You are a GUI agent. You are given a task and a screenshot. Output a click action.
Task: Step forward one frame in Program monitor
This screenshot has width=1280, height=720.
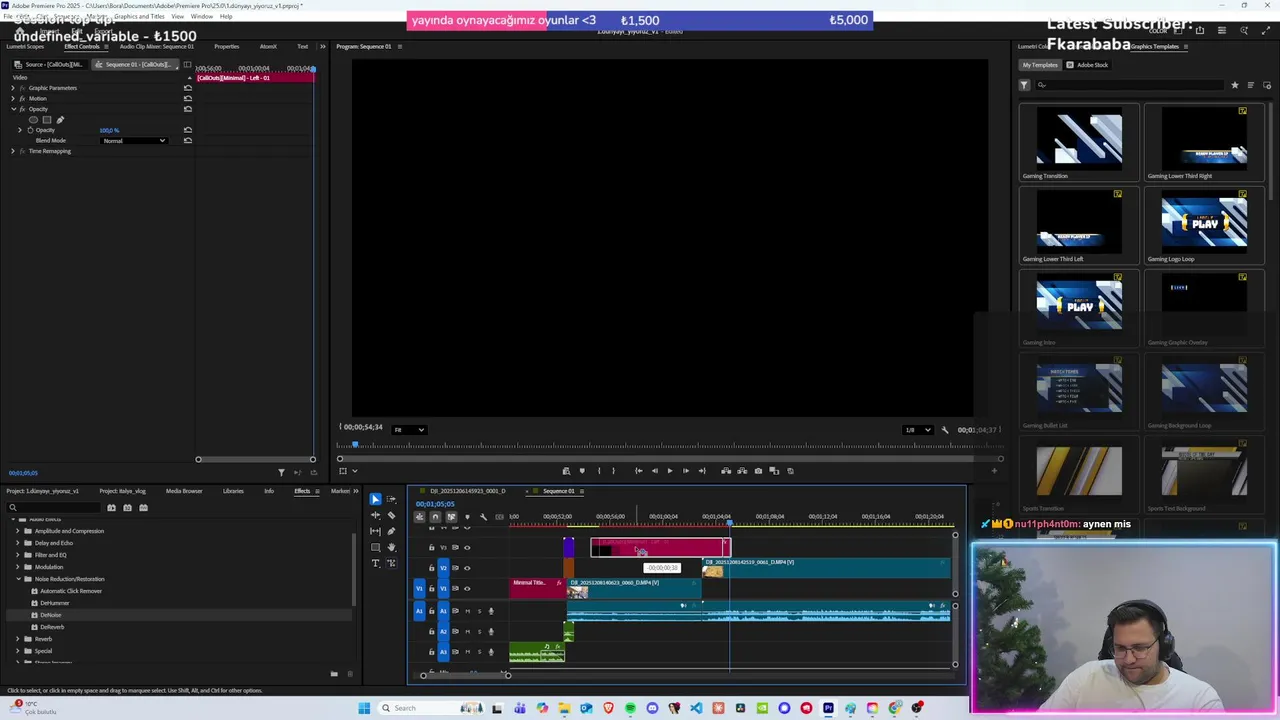[685, 471]
